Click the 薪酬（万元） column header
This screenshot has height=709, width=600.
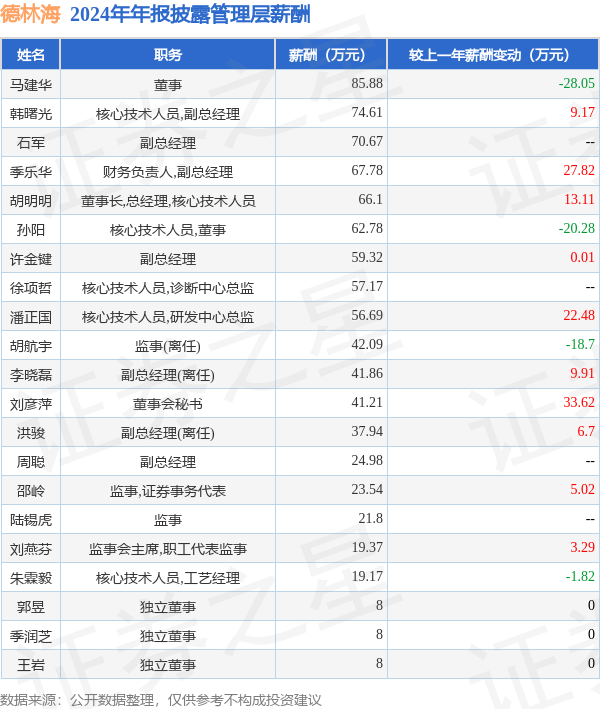coord(331,55)
